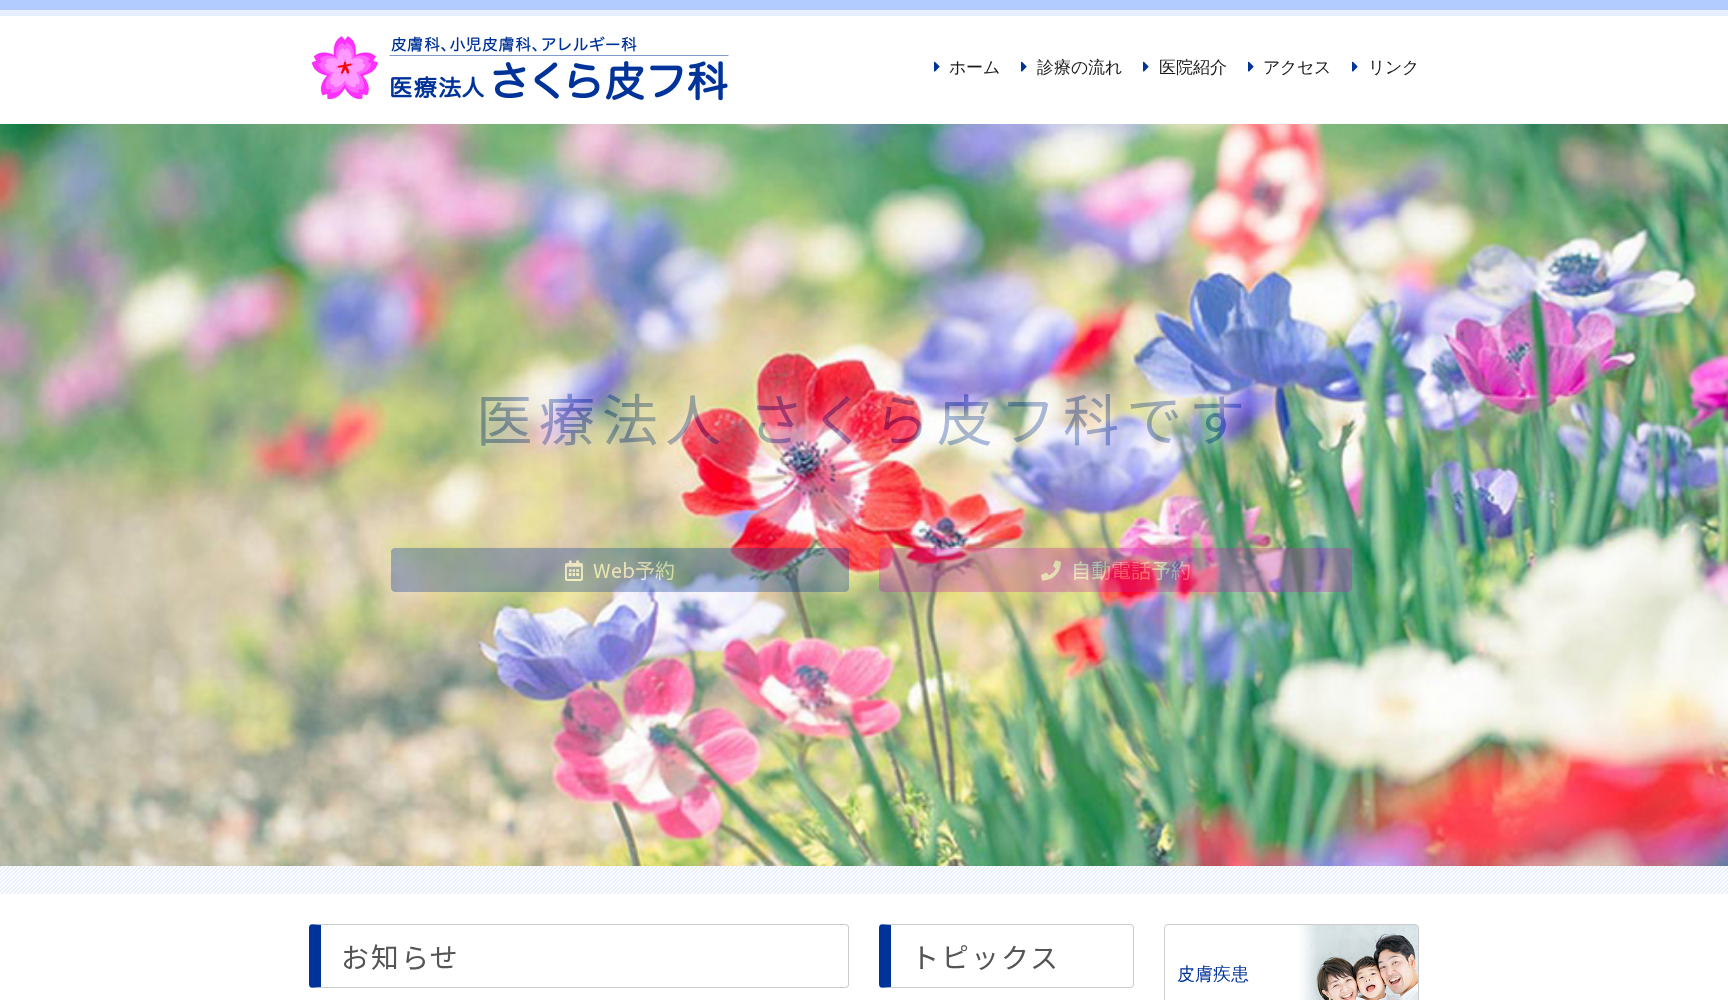The height and width of the screenshot is (1000, 1728).
Task: Click the arrow icon before 診療の流れ
Action: 1022,67
